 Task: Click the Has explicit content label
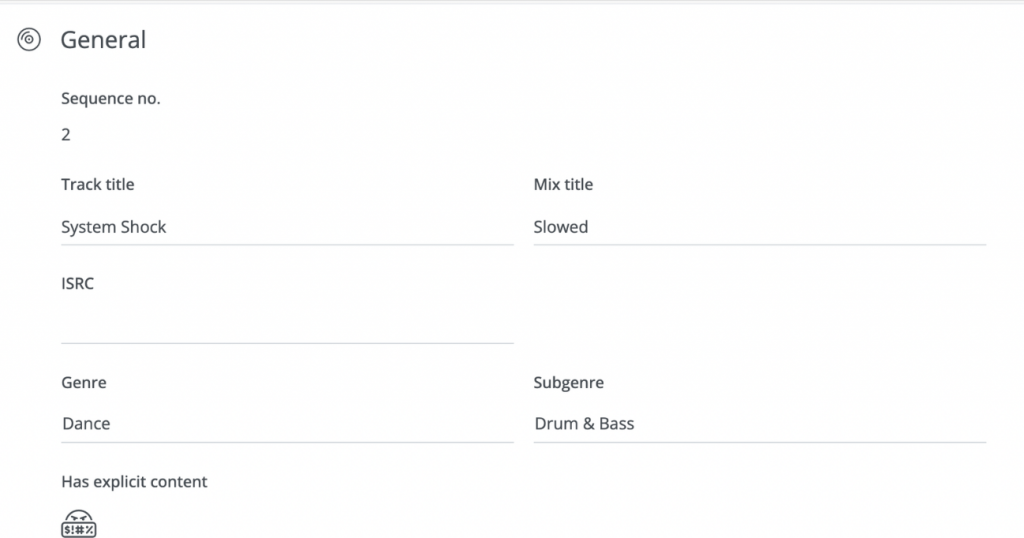[134, 482]
